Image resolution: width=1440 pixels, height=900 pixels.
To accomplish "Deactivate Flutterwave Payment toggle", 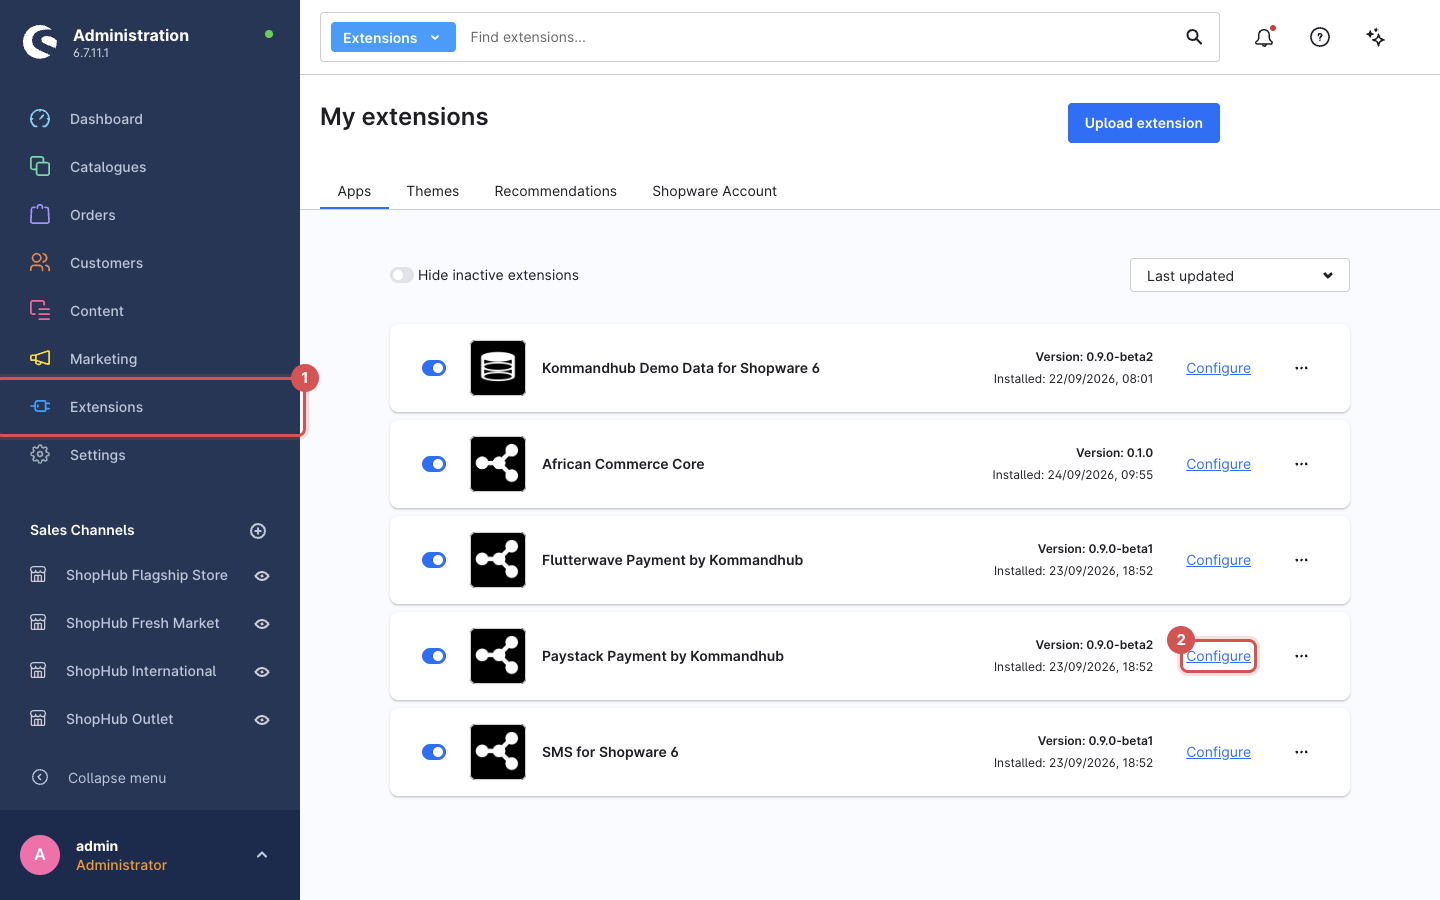I will [434, 560].
